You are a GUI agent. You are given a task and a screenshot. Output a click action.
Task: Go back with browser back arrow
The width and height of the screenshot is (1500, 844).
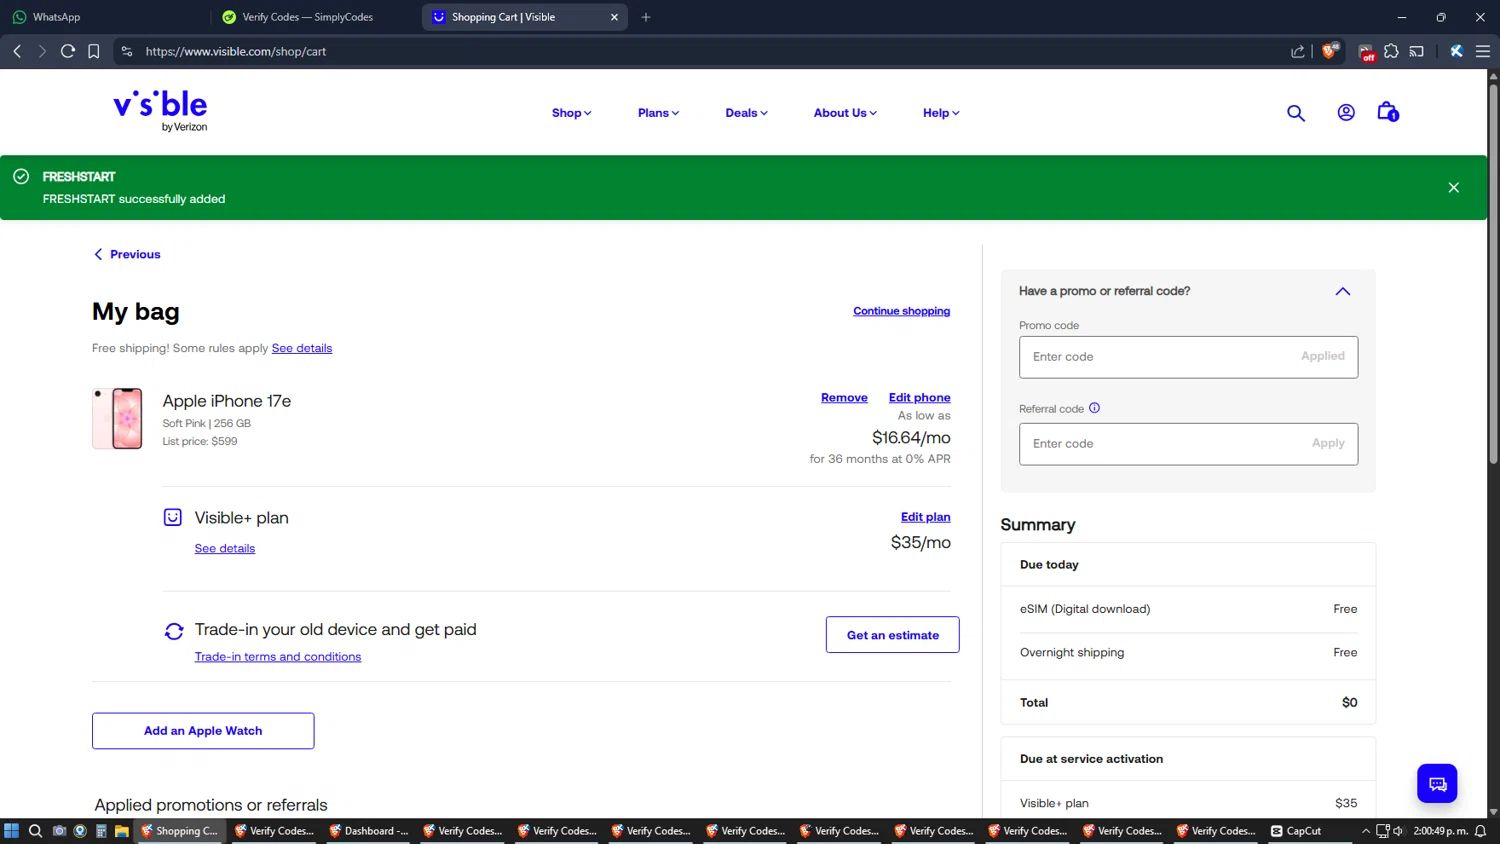[x=17, y=51]
